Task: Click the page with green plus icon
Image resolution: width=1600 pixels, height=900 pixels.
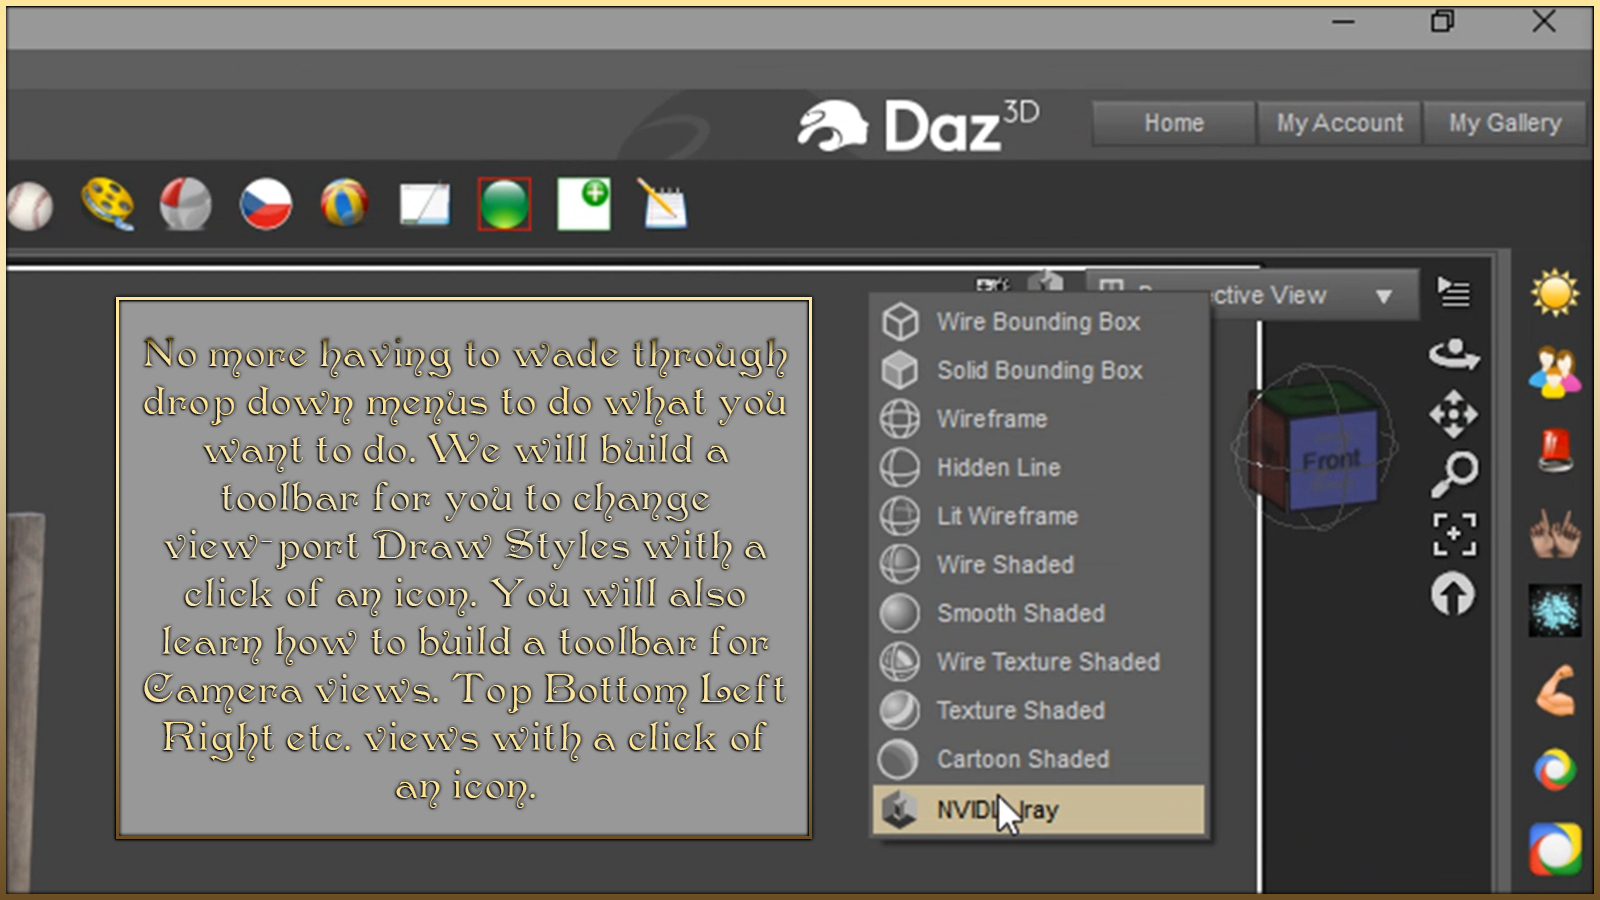Action: point(584,204)
